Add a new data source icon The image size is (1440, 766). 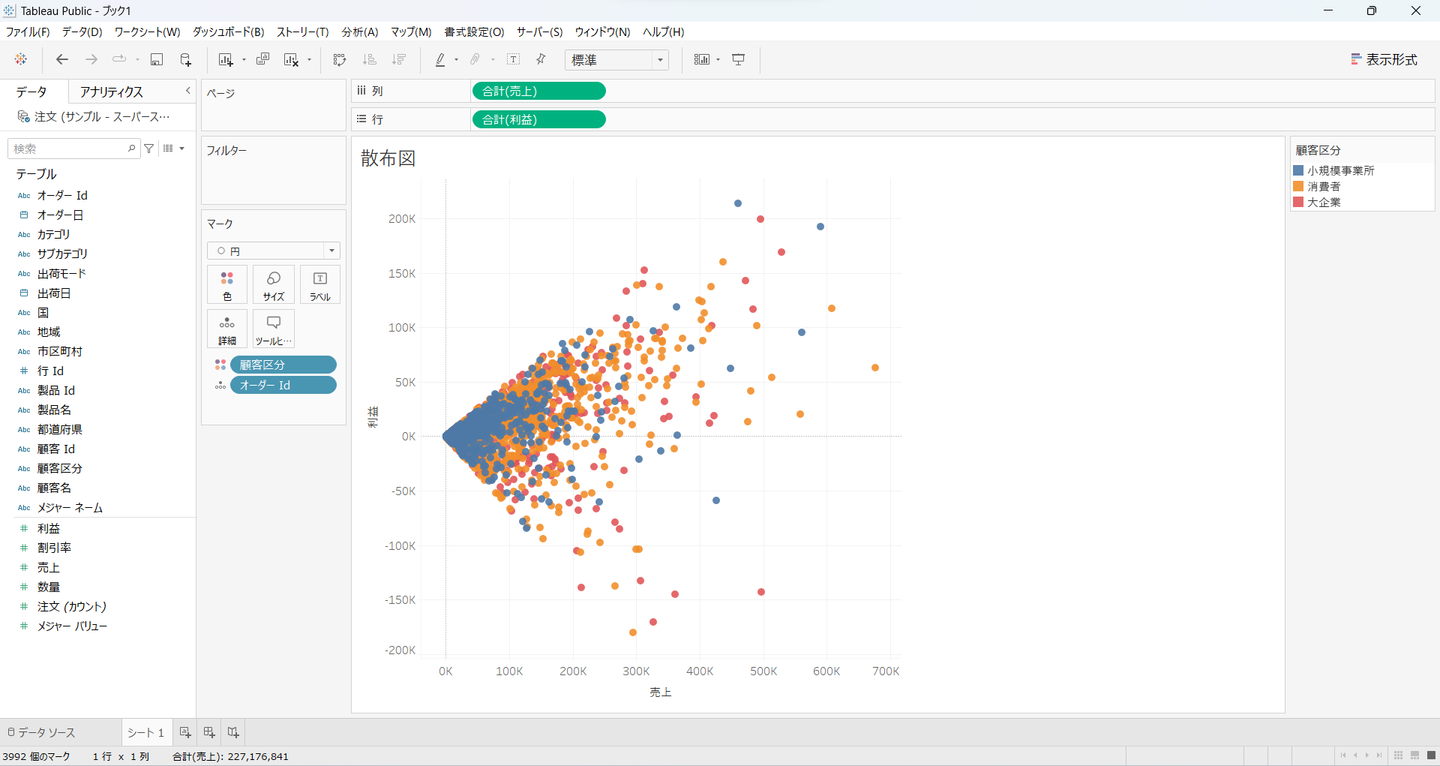(x=185, y=60)
